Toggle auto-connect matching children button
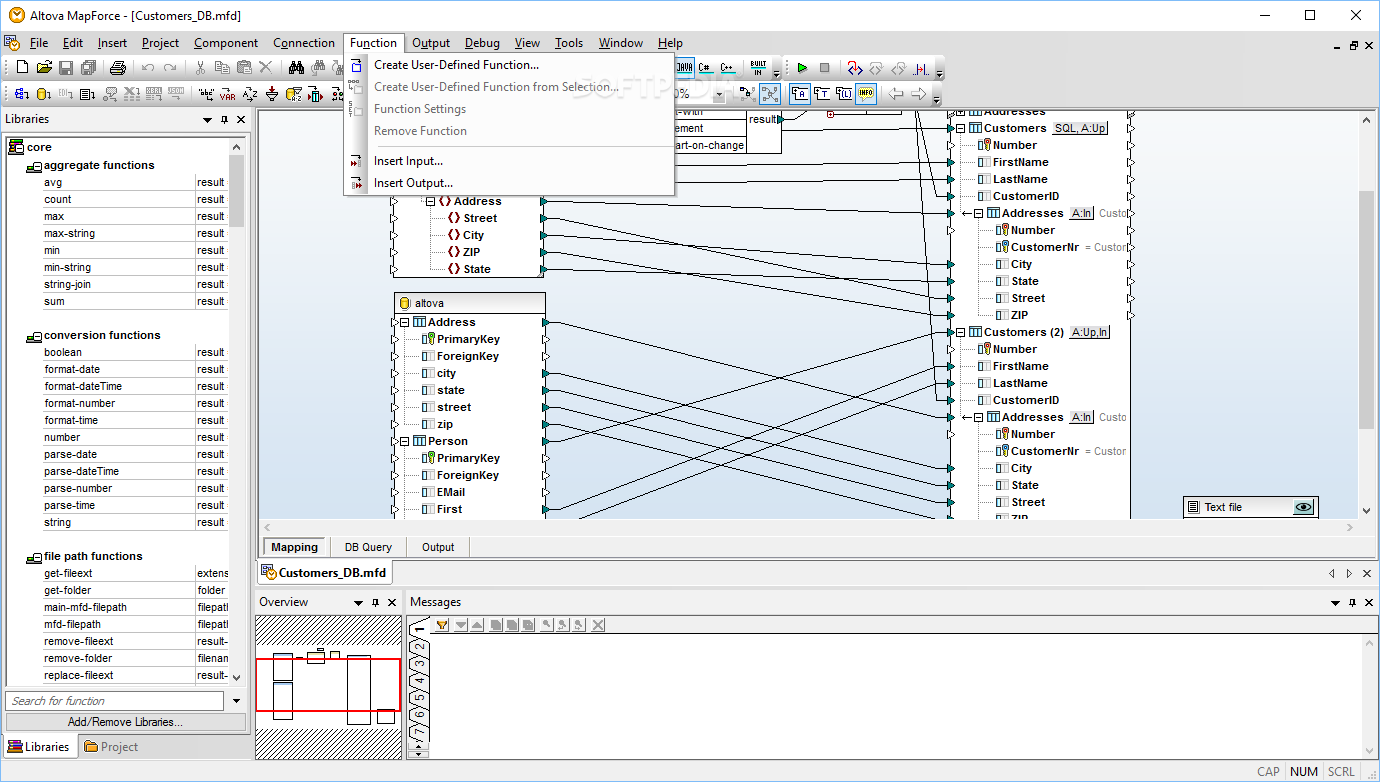 770,94
